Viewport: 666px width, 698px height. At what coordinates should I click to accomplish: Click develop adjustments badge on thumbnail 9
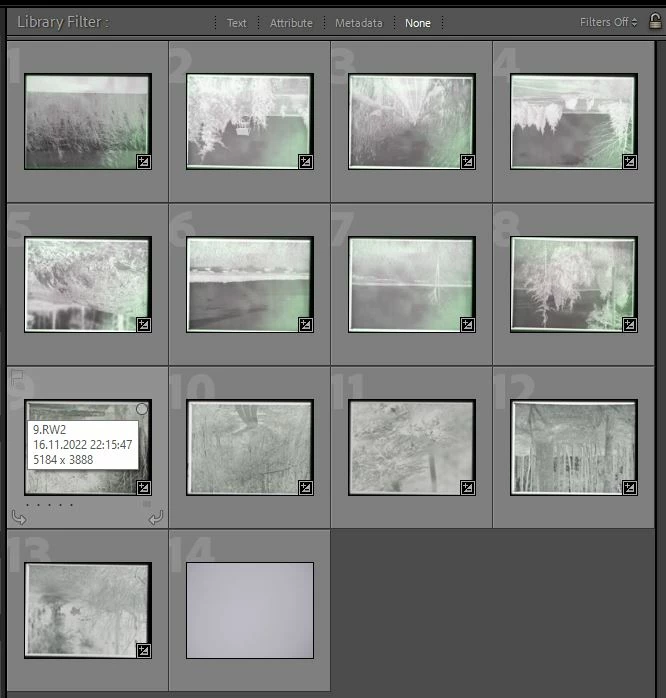coord(143,487)
